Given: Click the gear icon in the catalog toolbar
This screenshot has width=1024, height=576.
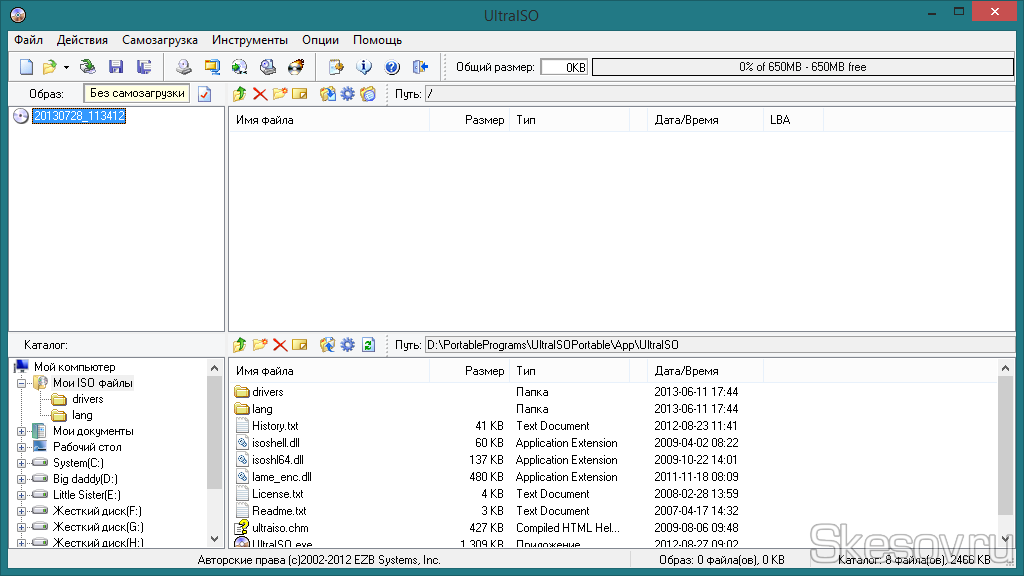Looking at the screenshot, I should (x=347, y=345).
